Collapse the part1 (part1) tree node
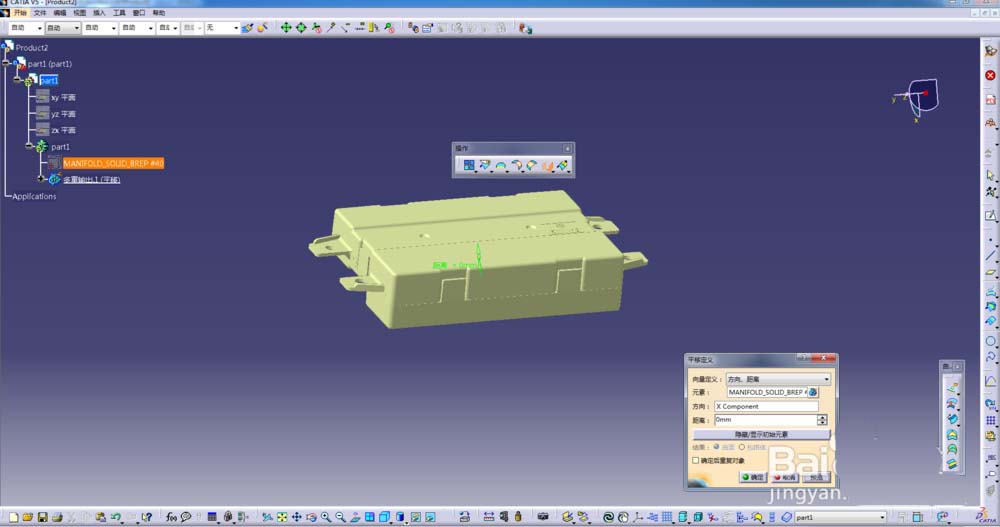The height and width of the screenshot is (527, 1000). (x=6, y=63)
